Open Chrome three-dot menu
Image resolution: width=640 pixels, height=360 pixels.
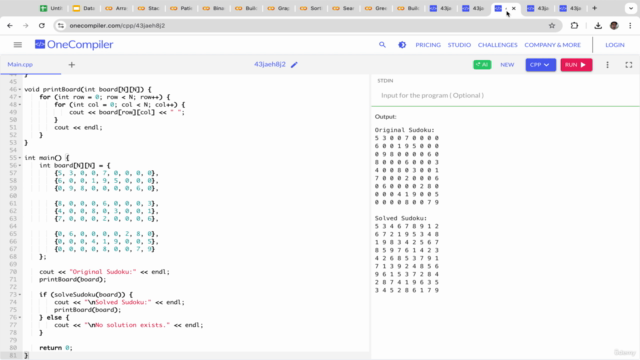coord(630,25)
